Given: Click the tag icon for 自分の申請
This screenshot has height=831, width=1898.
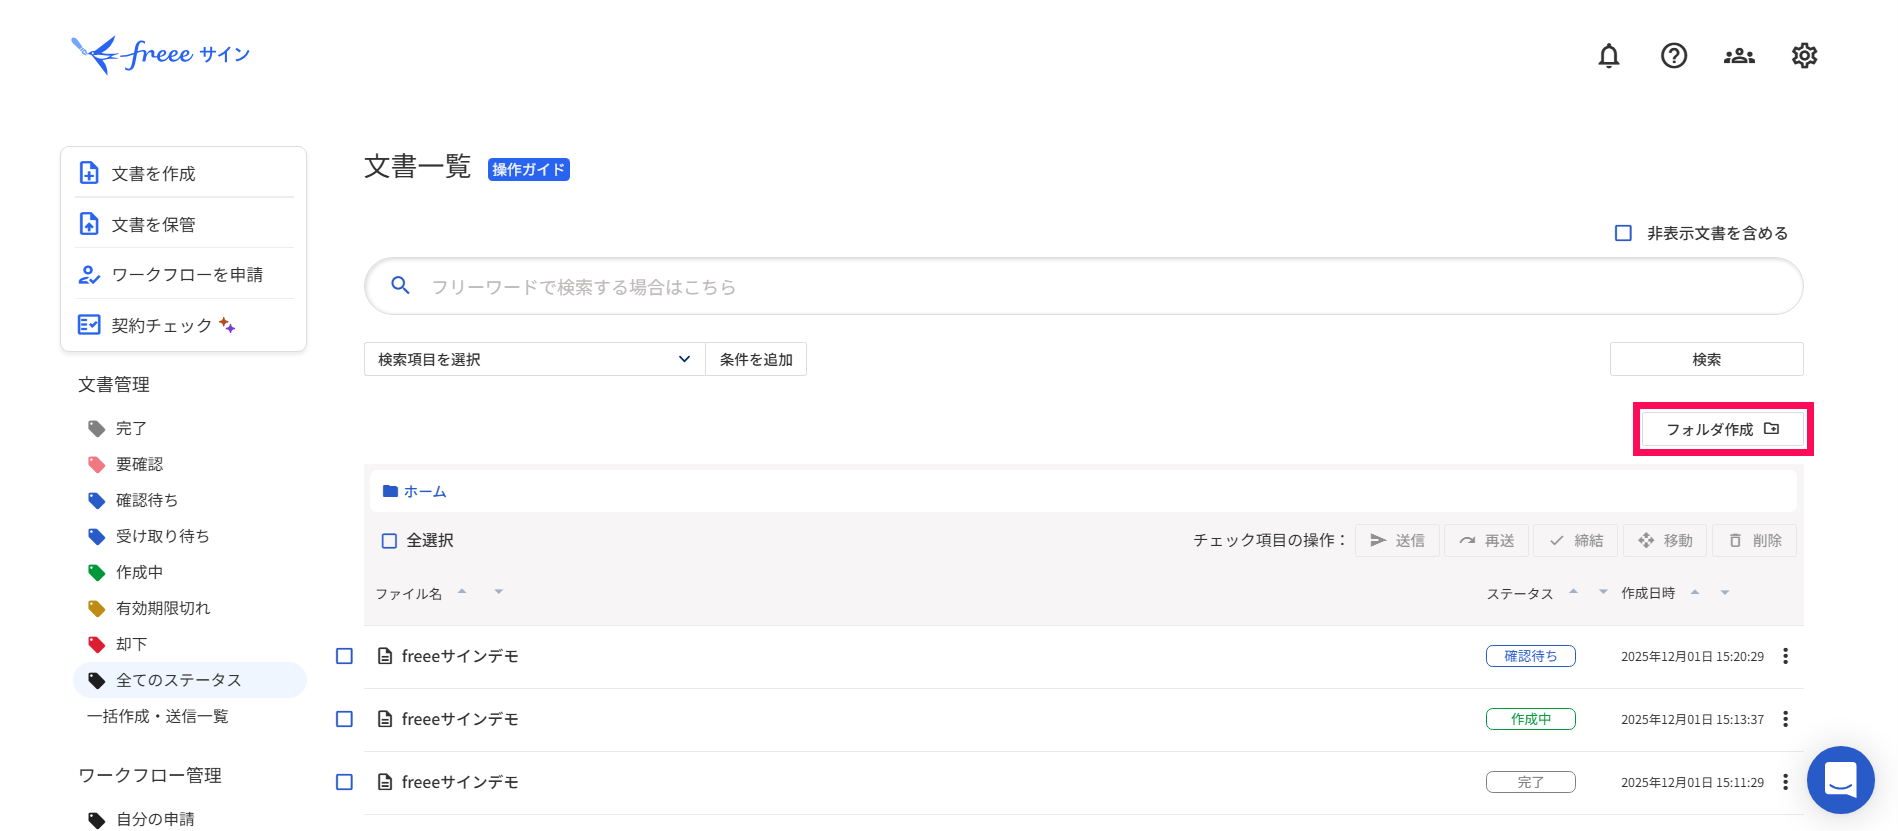Looking at the screenshot, I should pyautogui.click(x=97, y=819).
